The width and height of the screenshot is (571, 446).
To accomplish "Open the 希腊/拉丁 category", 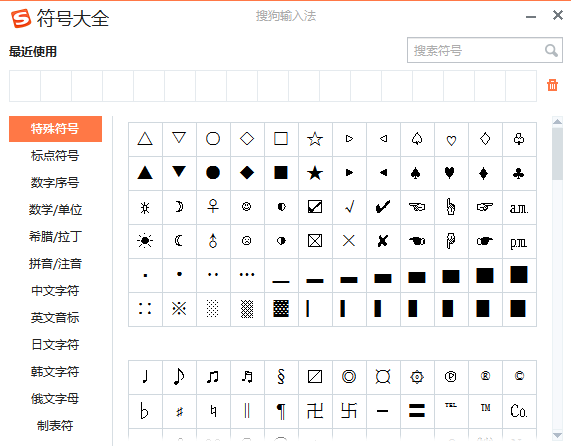I will tap(55, 237).
